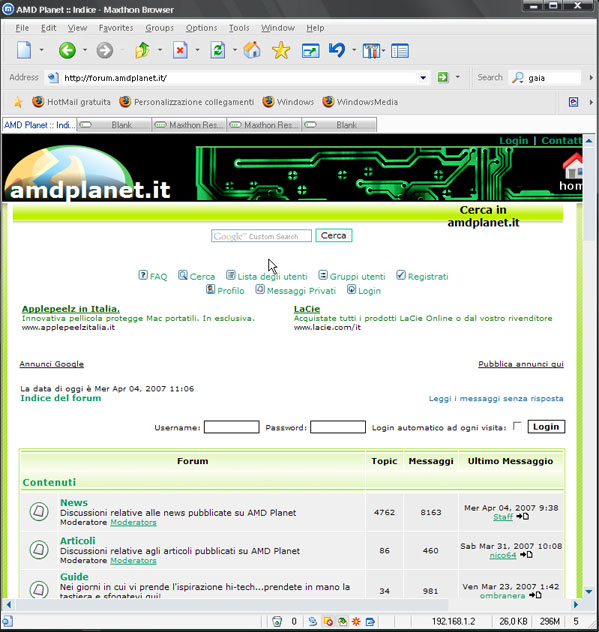Expand the search bar overflow chevron
Screen dimensions: 599x632
591,77
